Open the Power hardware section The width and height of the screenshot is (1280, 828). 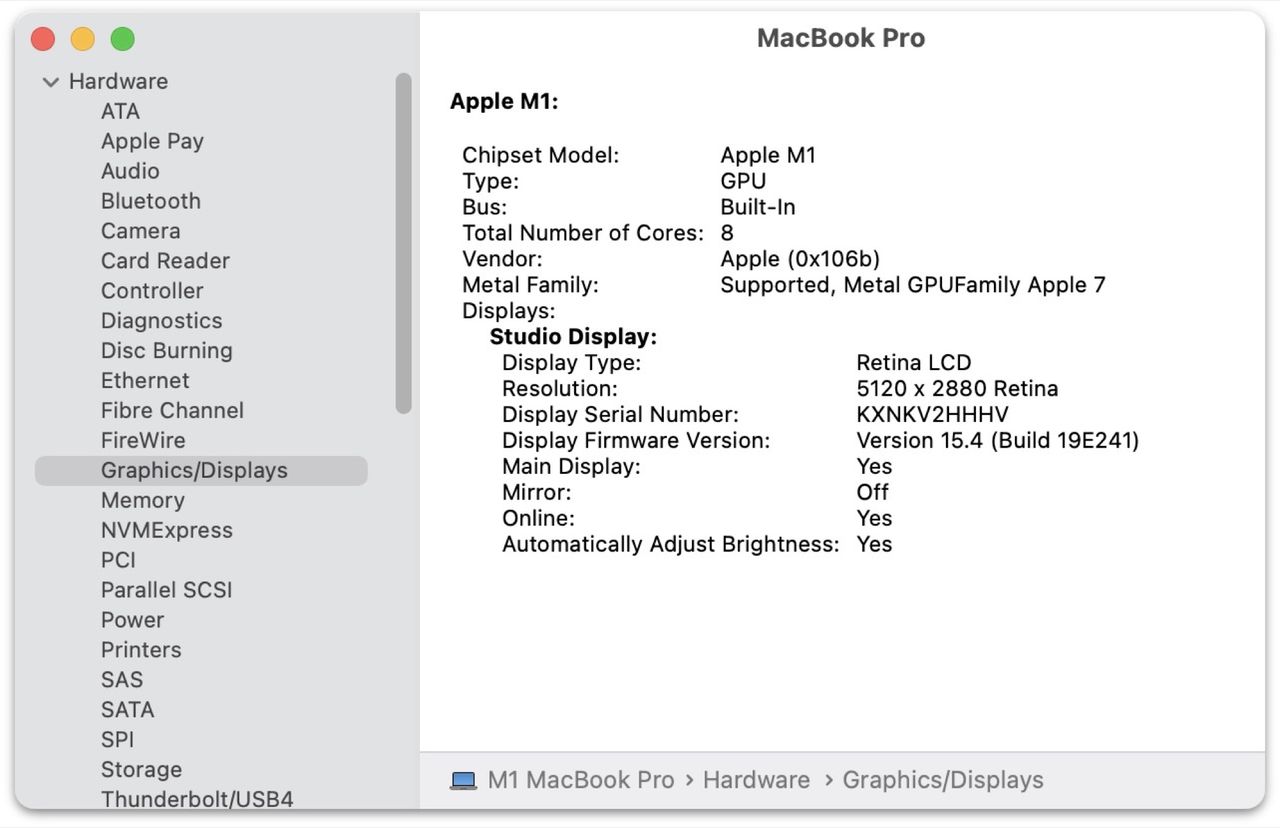[x=132, y=620]
